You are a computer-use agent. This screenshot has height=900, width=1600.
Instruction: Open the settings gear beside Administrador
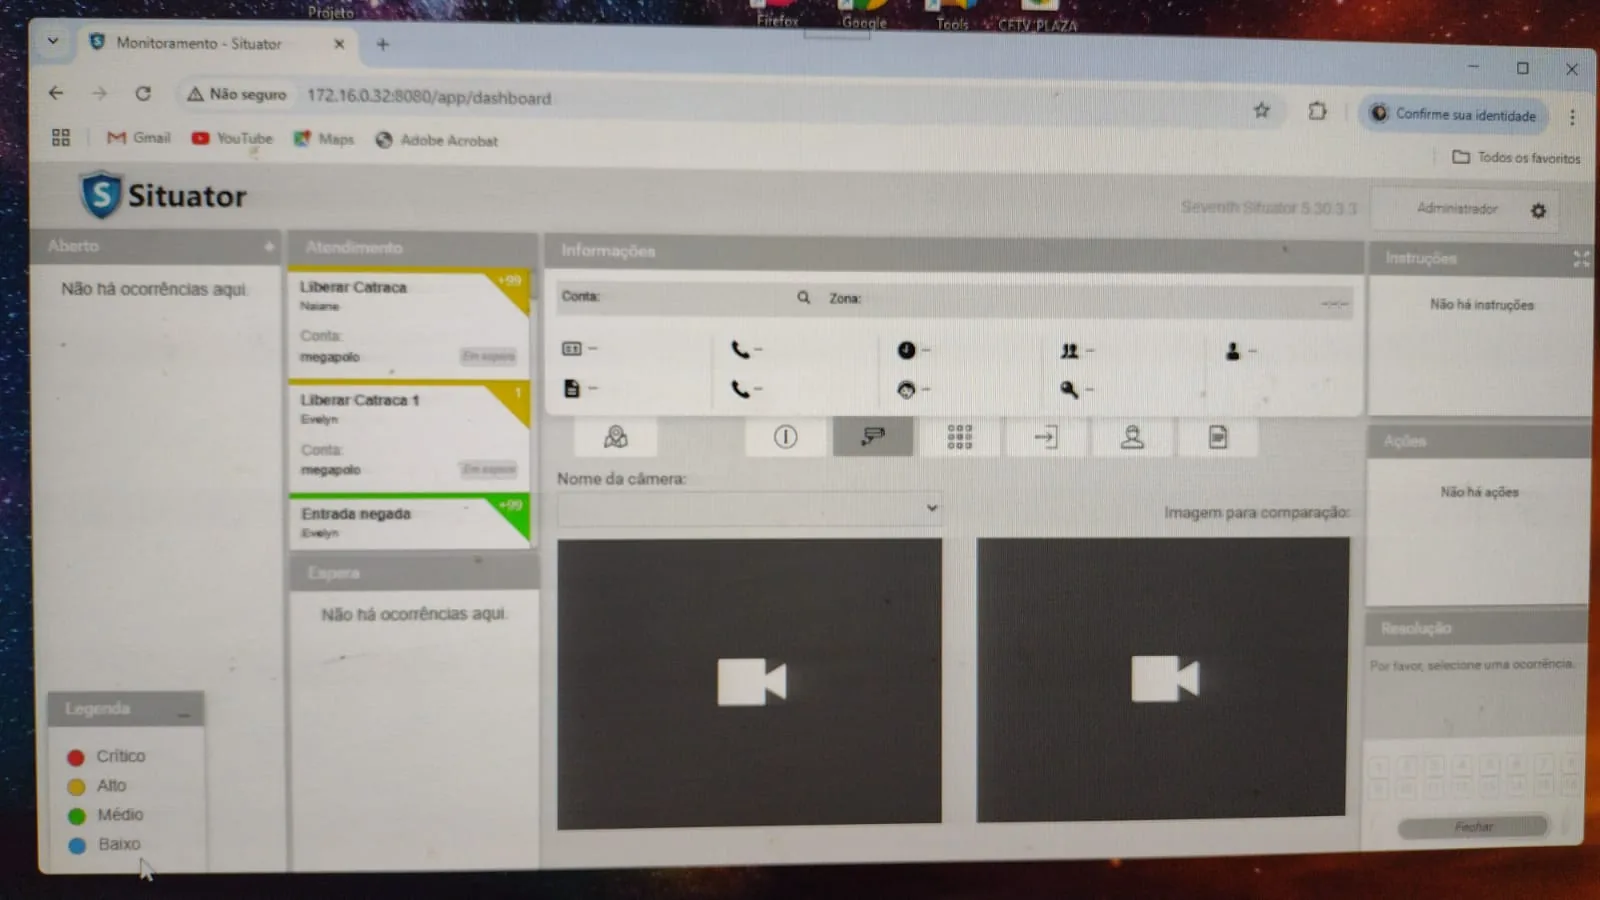(x=1538, y=211)
